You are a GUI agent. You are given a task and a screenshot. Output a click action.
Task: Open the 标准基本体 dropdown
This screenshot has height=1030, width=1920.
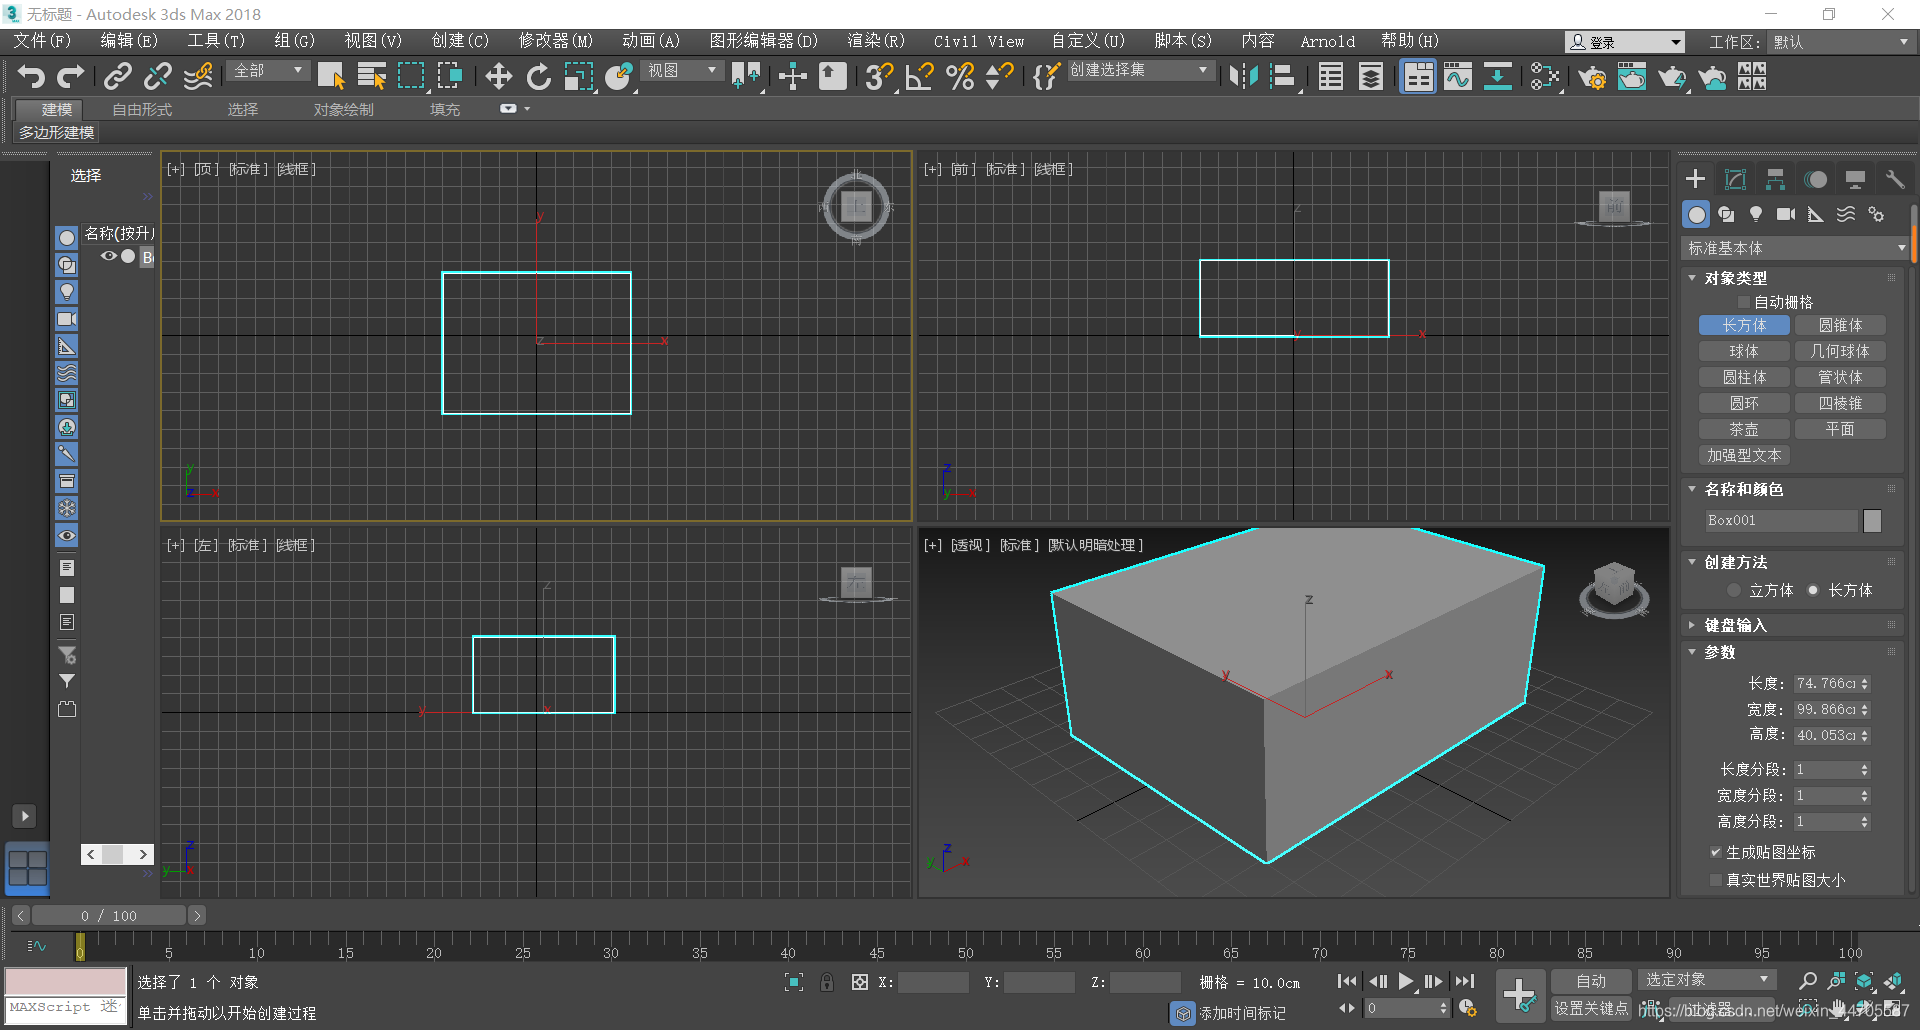1796,248
